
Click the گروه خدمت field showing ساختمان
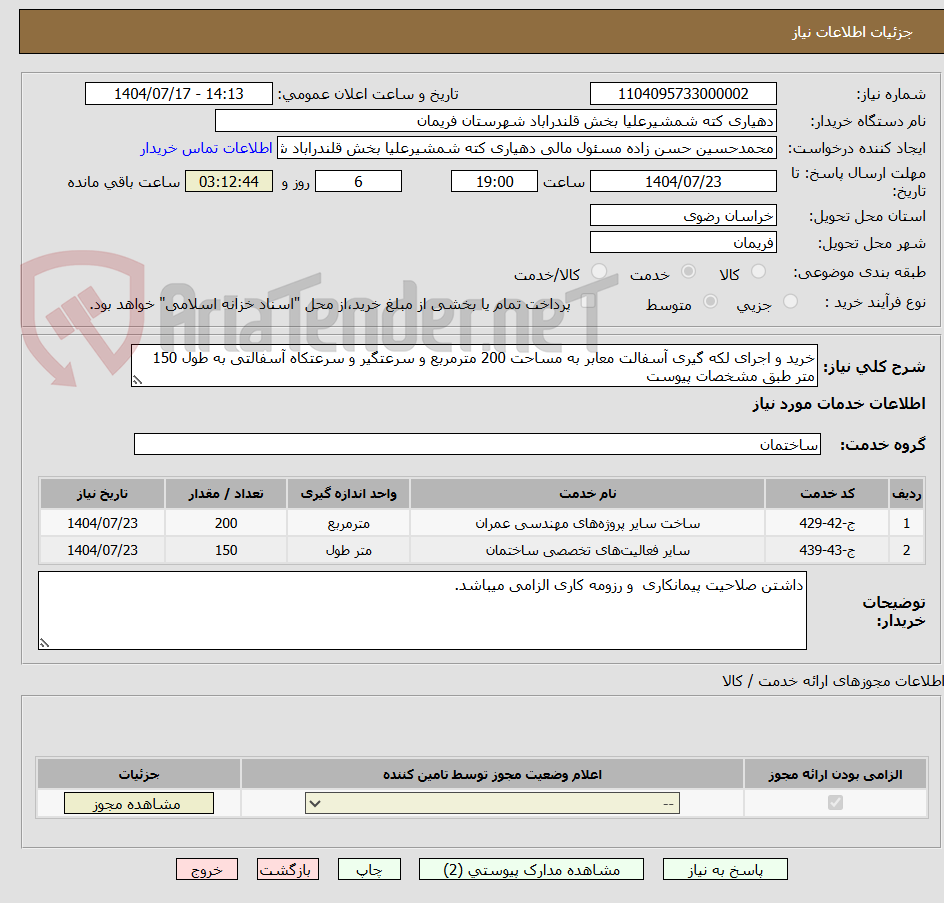click(477, 444)
